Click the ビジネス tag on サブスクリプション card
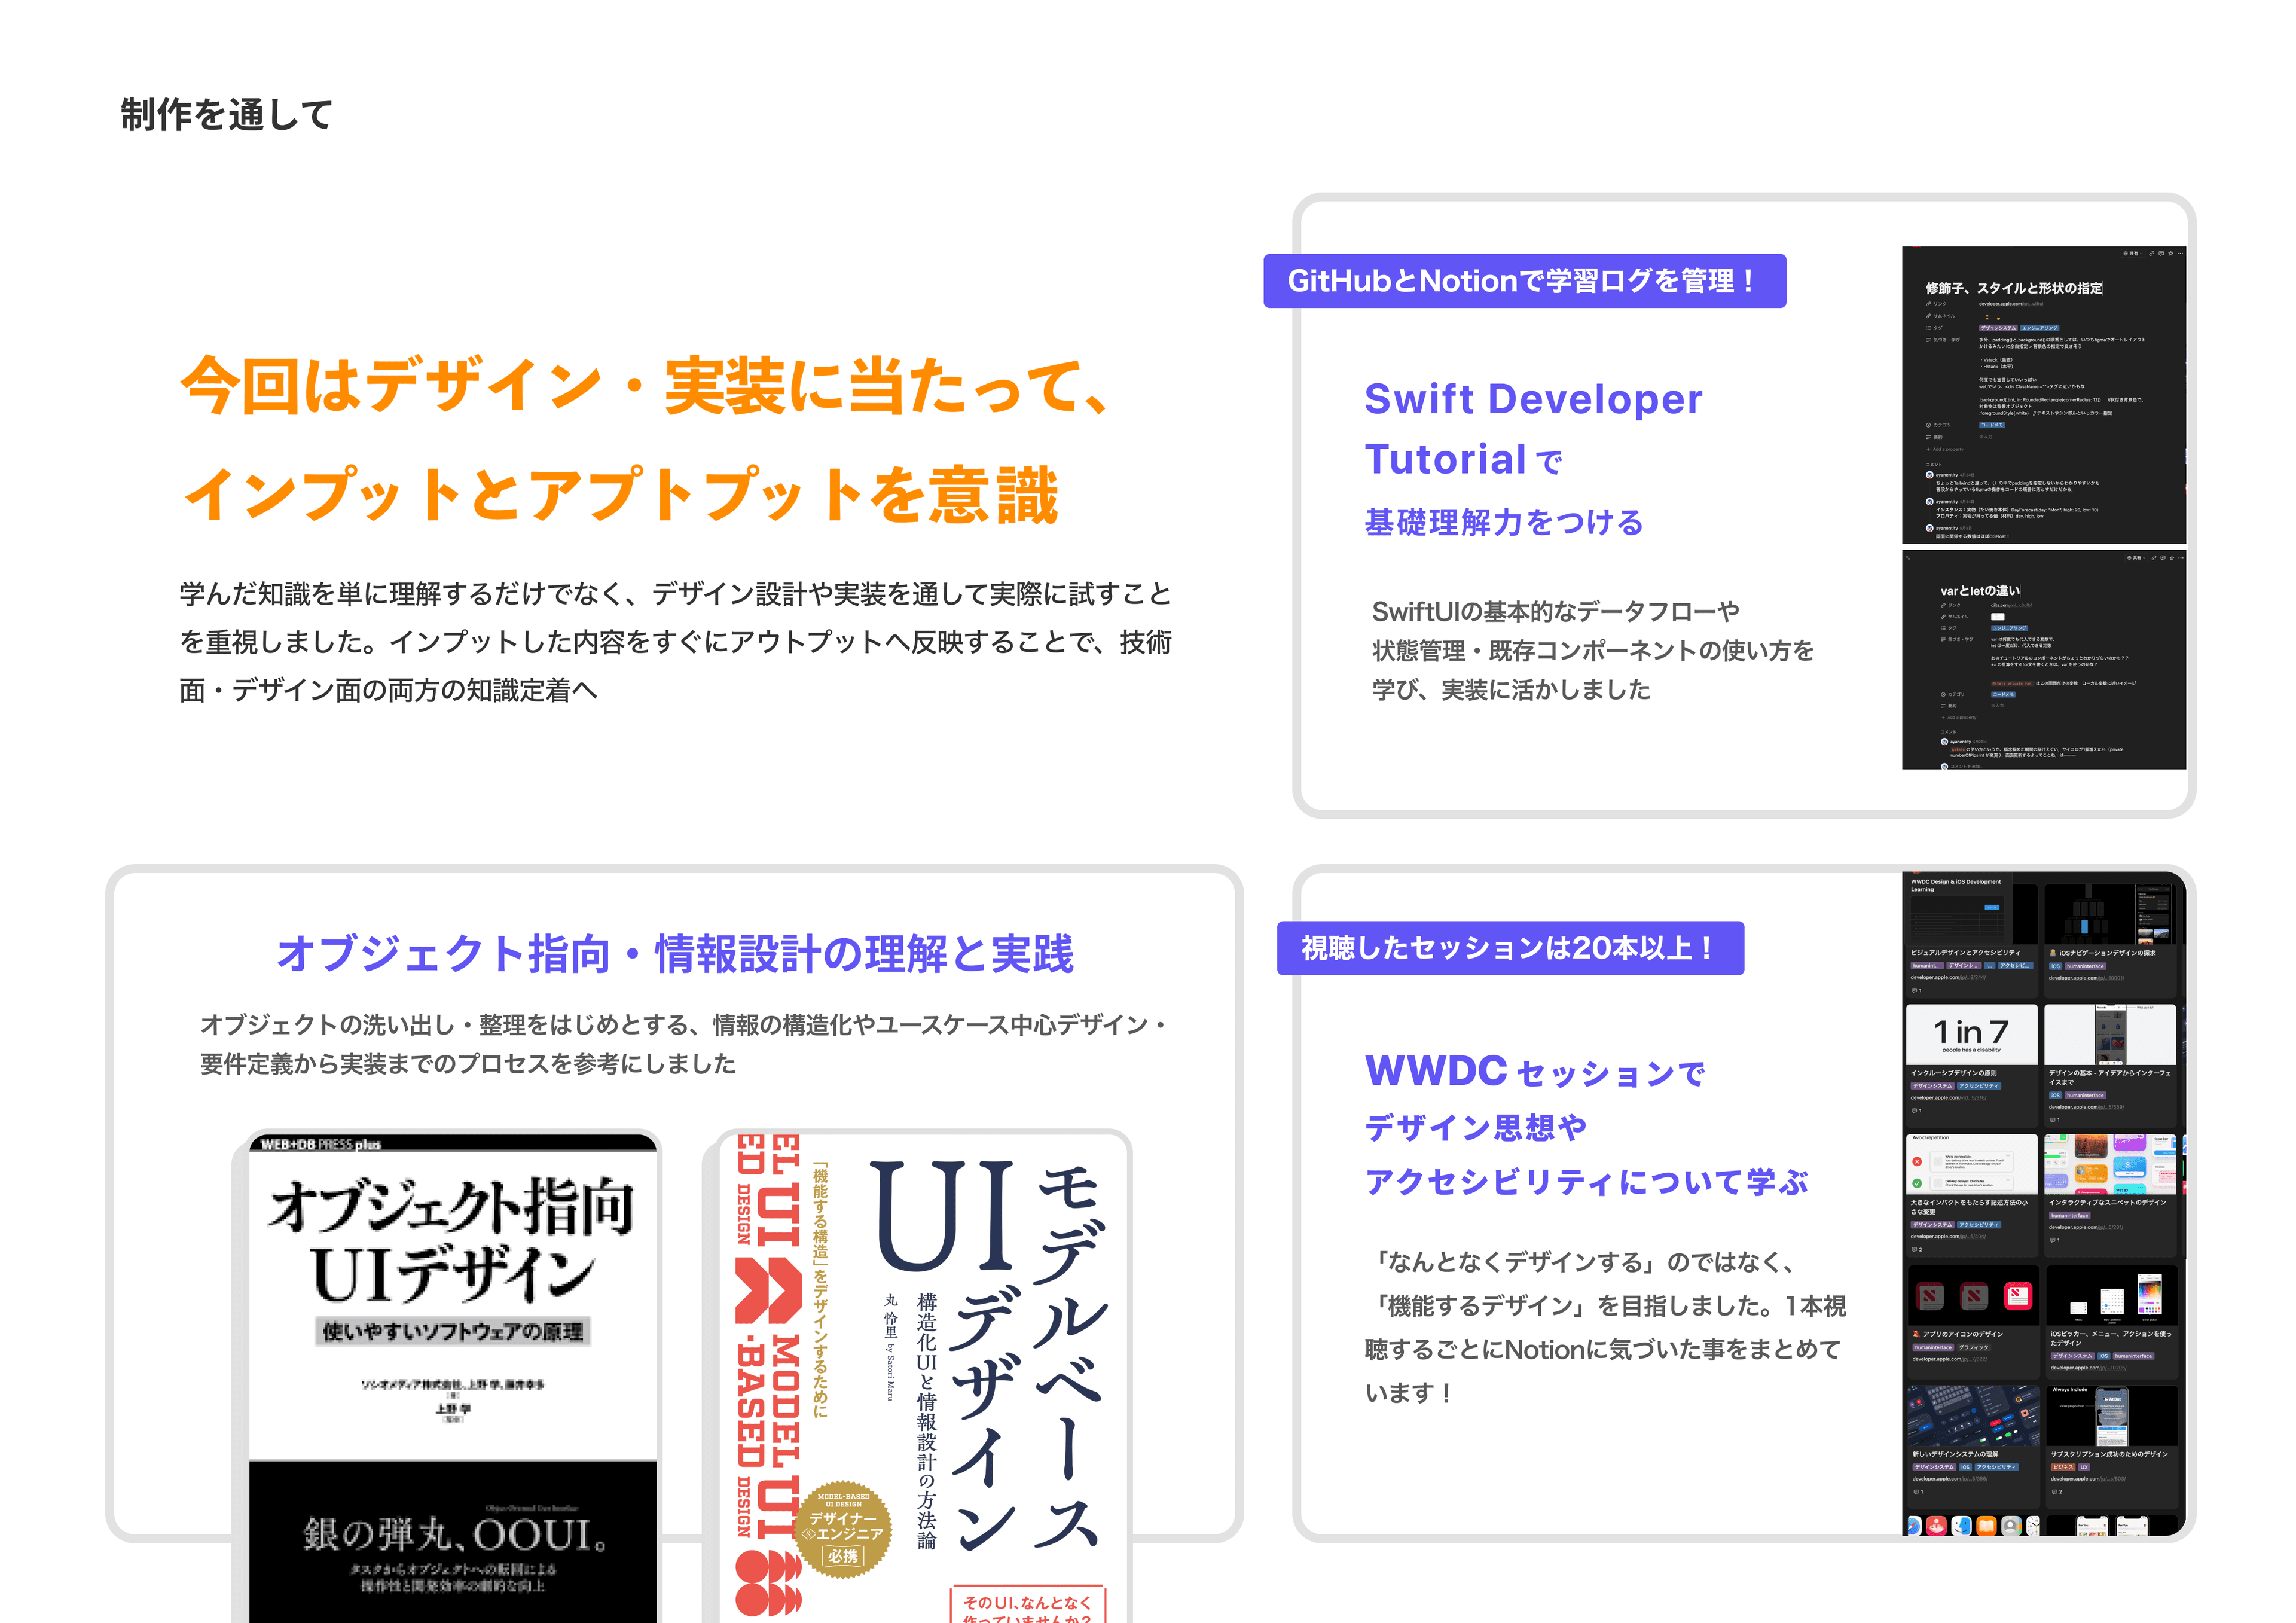The width and height of the screenshot is (2296, 1623). 2063,1467
